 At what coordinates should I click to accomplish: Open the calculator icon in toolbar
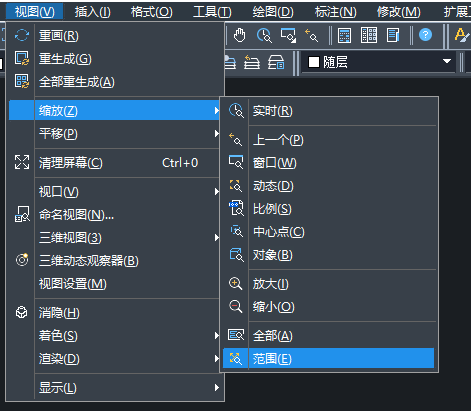pos(344,35)
